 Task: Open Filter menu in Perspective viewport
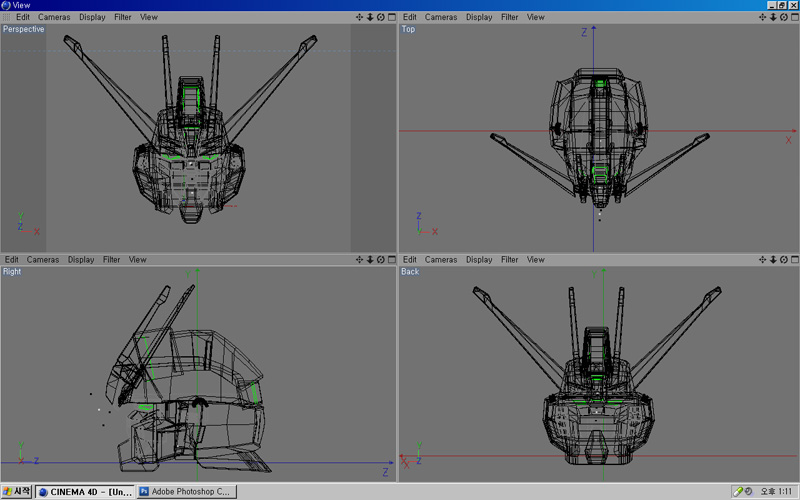122,17
